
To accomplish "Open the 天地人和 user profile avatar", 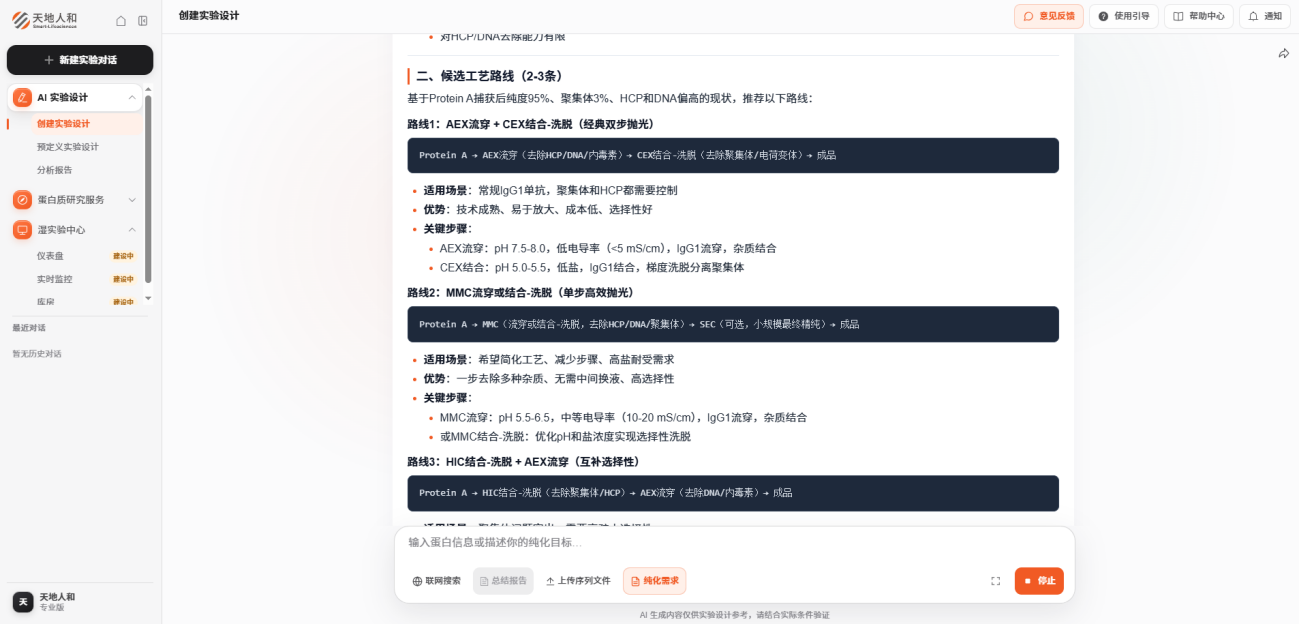I will 23,602.
